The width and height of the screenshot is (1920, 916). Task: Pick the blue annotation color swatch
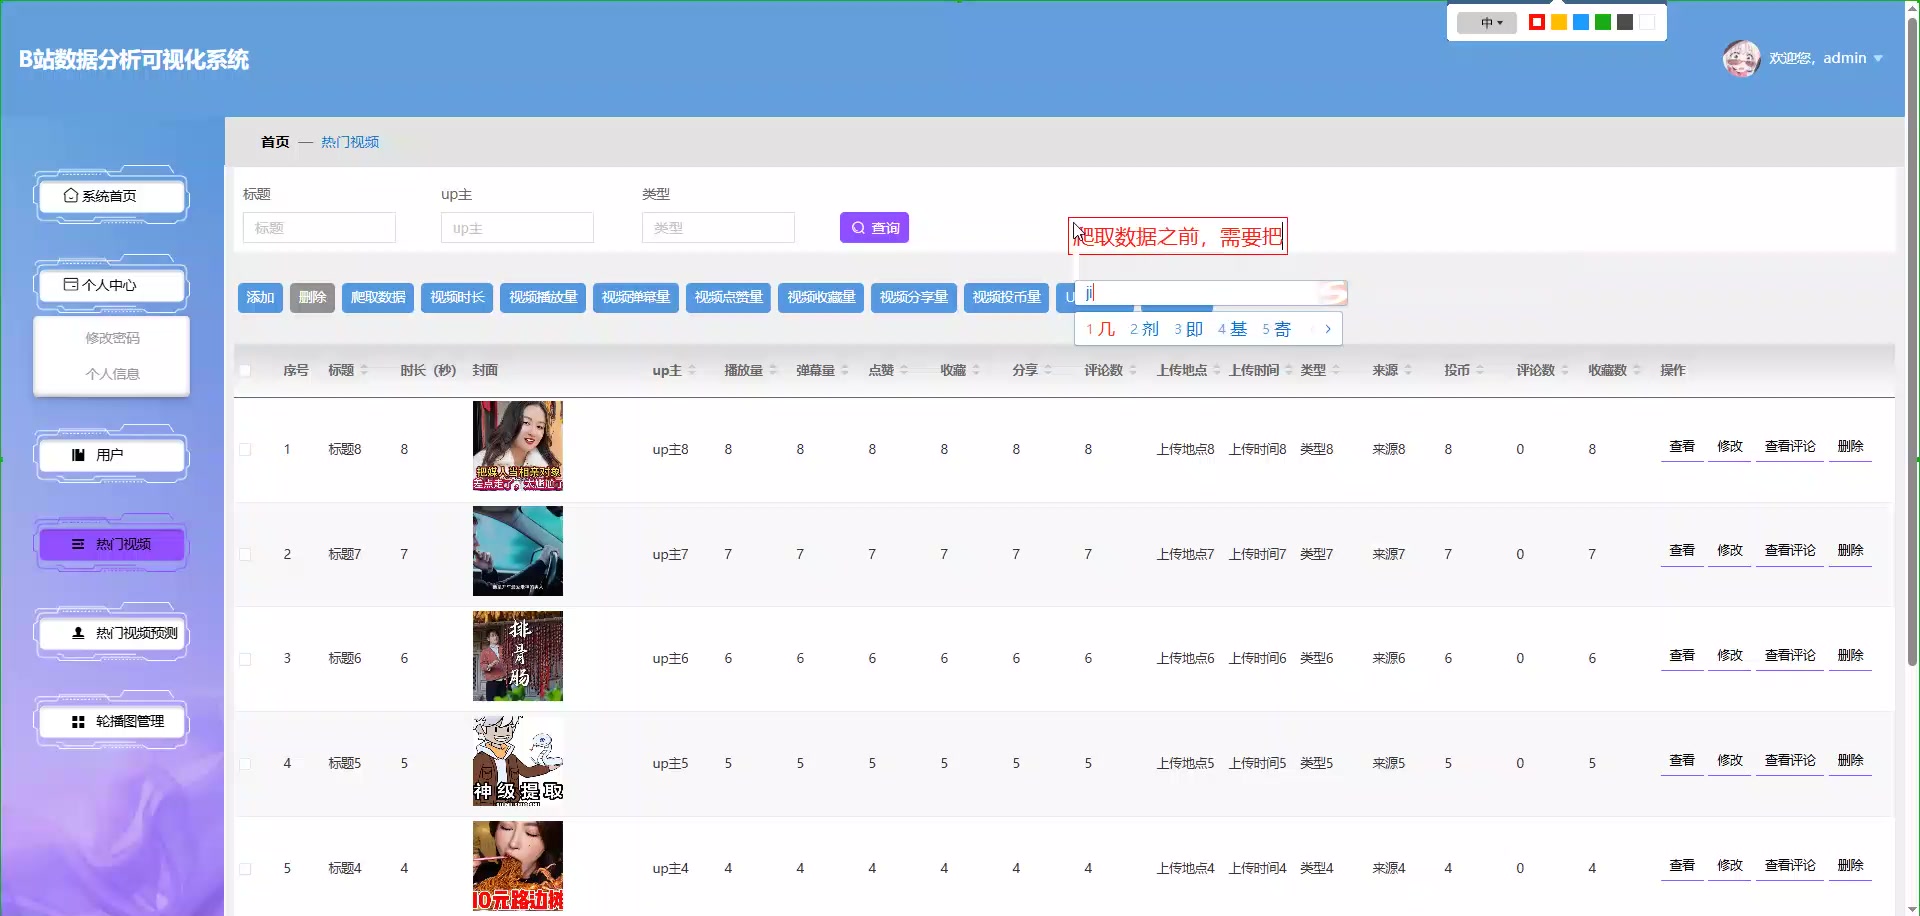coord(1581,22)
